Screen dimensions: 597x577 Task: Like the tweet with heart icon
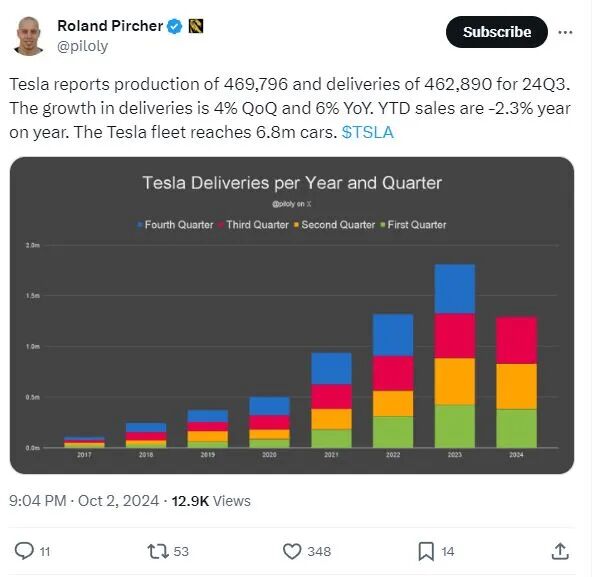tap(292, 551)
